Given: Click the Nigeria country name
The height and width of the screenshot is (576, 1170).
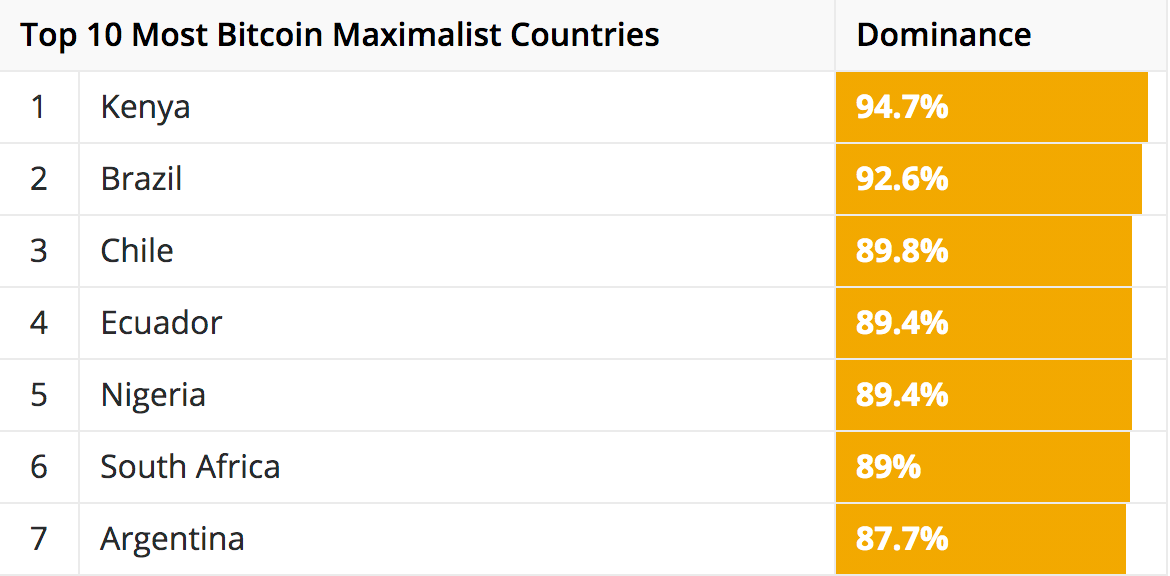Looking at the screenshot, I should [x=153, y=395].
